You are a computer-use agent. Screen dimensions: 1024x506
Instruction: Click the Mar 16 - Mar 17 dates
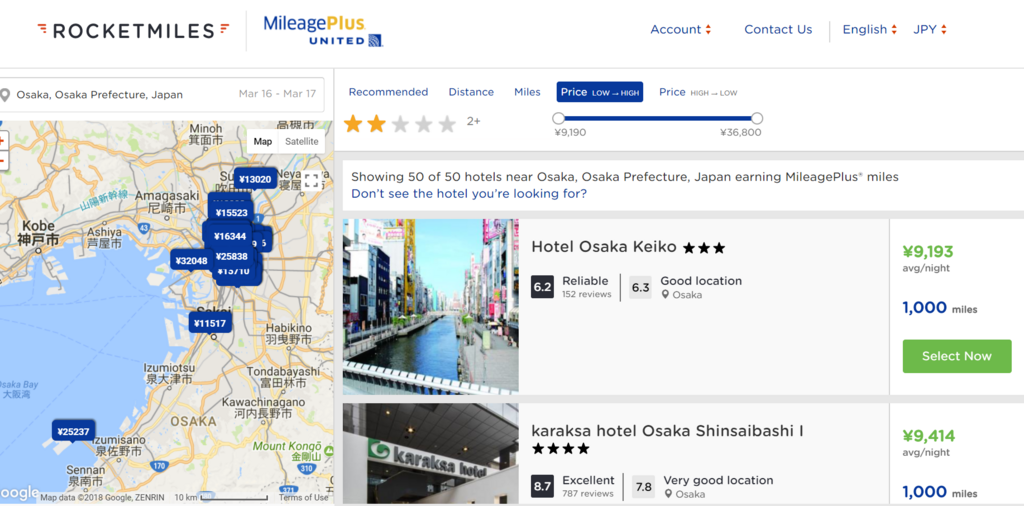(277, 94)
